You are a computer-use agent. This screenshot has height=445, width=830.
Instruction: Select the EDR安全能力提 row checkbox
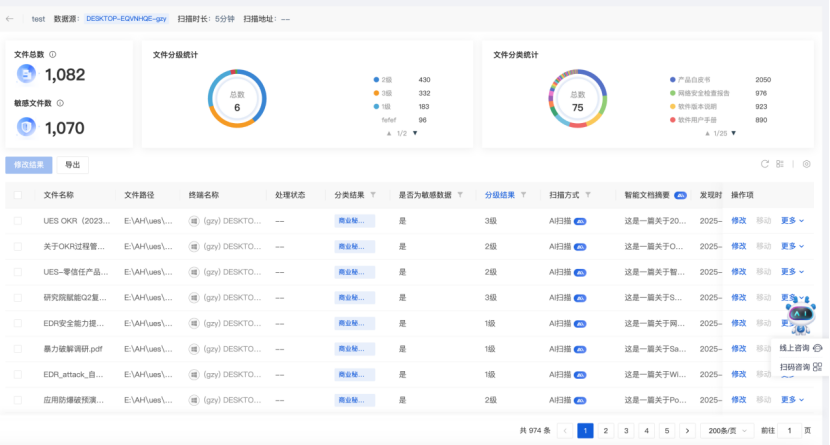coord(18,323)
